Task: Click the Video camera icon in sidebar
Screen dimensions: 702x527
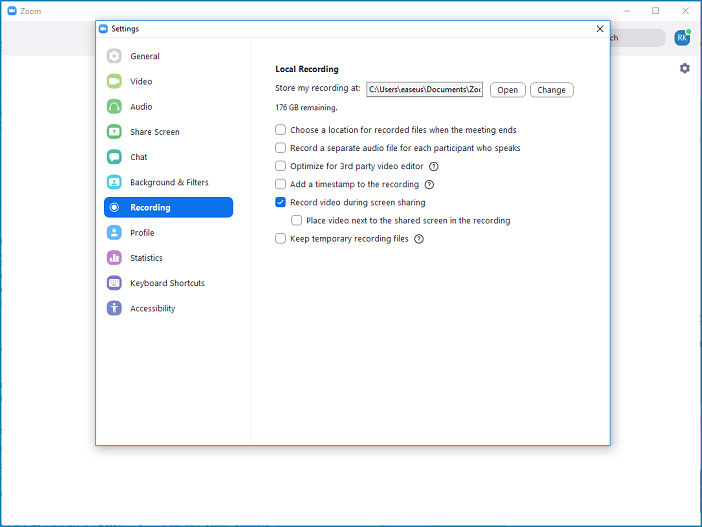Action: tap(114, 81)
